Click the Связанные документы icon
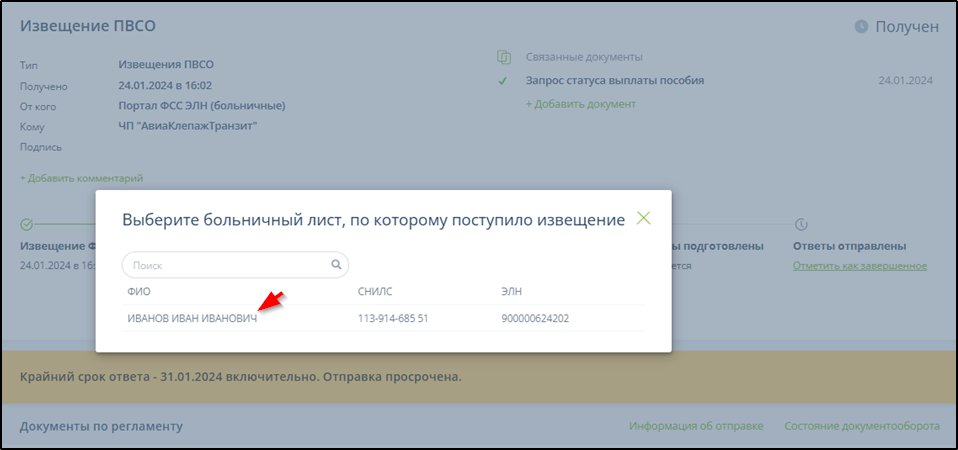 (x=504, y=57)
